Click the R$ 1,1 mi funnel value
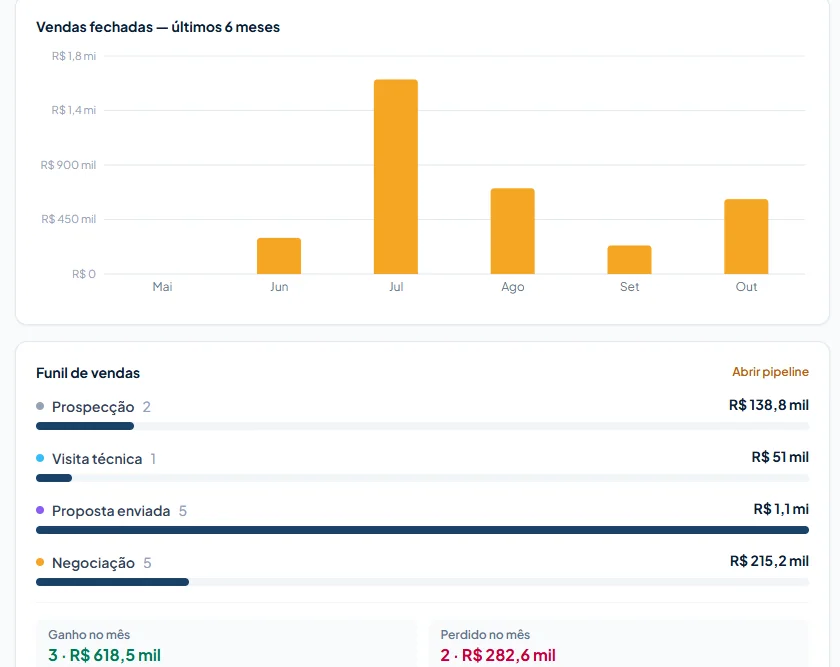This screenshot has width=840, height=667. (x=781, y=509)
